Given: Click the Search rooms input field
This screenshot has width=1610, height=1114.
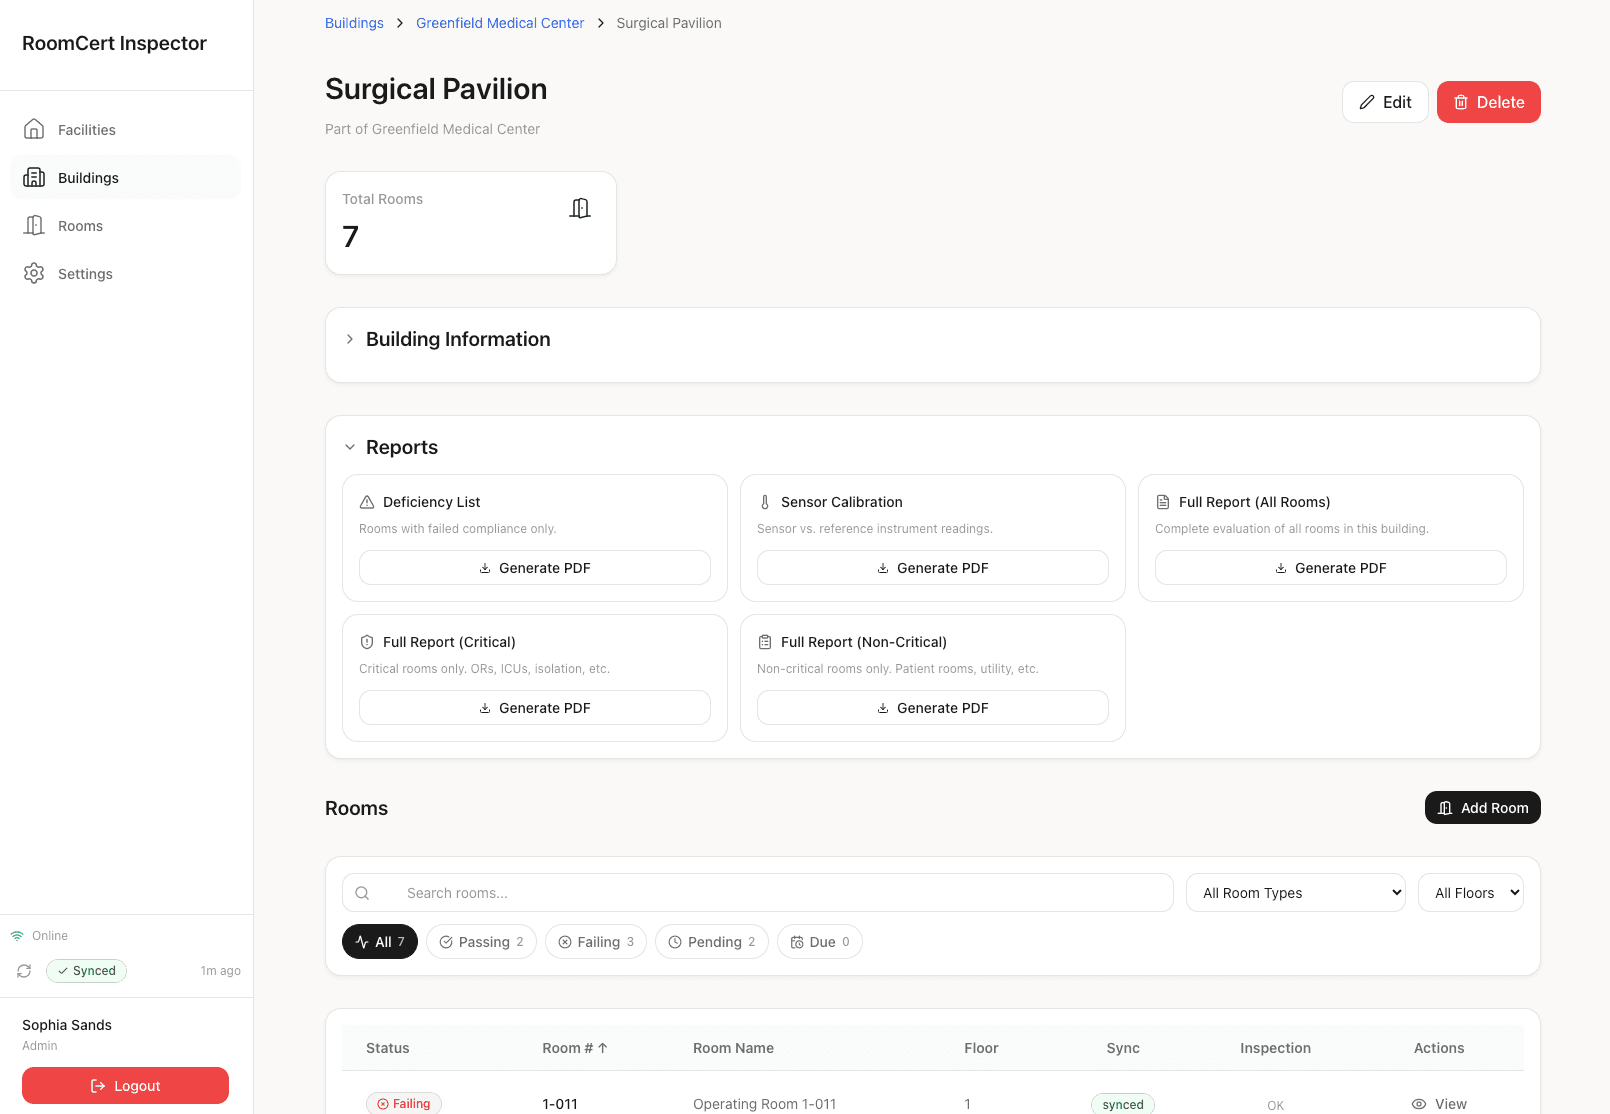Looking at the screenshot, I should [x=758, y=893].
